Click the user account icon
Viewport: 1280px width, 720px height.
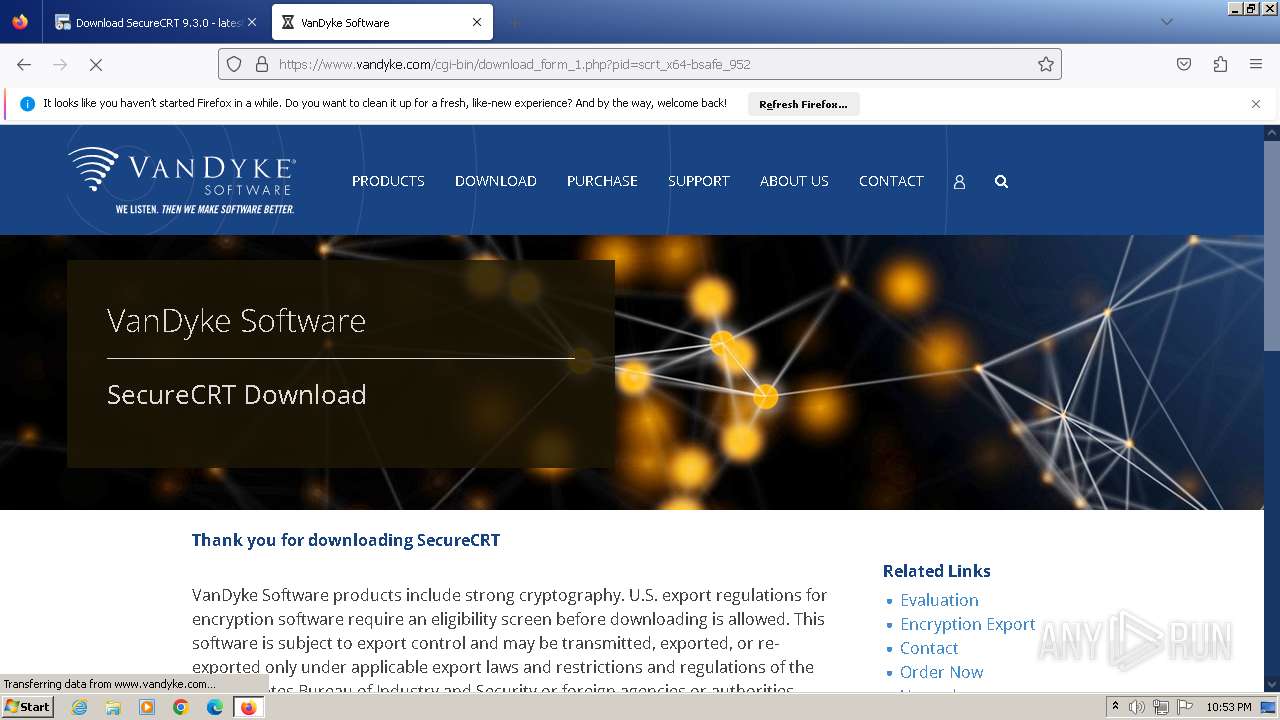point(959,182)
